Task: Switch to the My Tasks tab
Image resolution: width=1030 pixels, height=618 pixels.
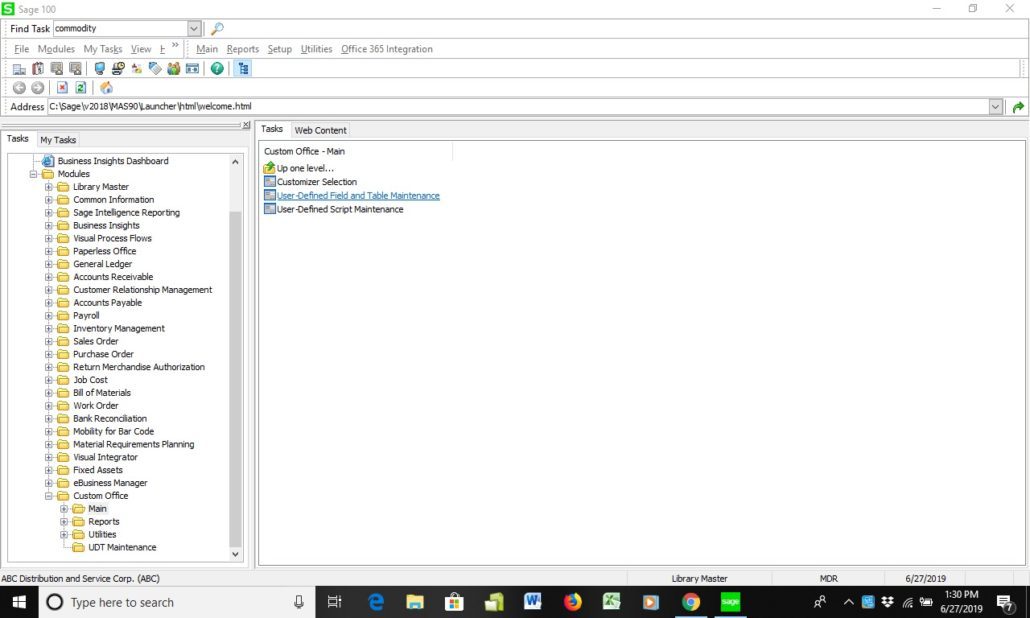Action: click(58, 140)
